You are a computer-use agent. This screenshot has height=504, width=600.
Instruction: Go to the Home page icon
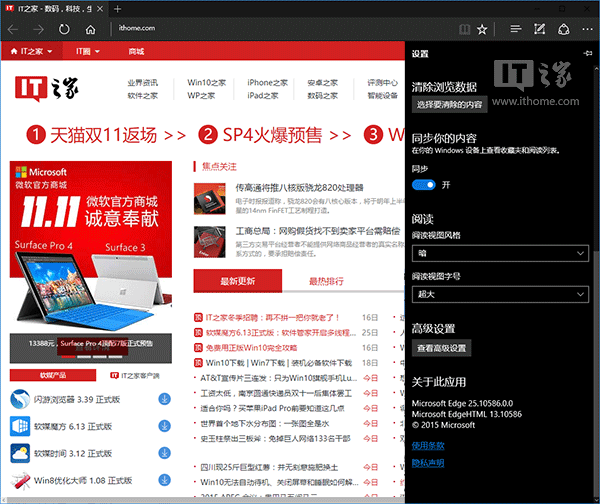pos(90,29)
